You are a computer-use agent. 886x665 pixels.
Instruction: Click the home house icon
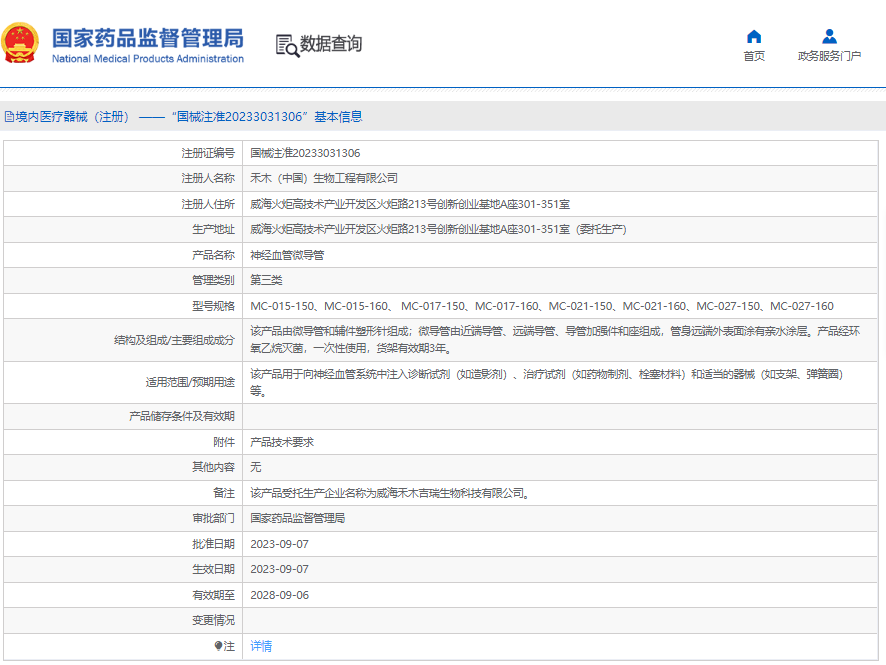754,37
